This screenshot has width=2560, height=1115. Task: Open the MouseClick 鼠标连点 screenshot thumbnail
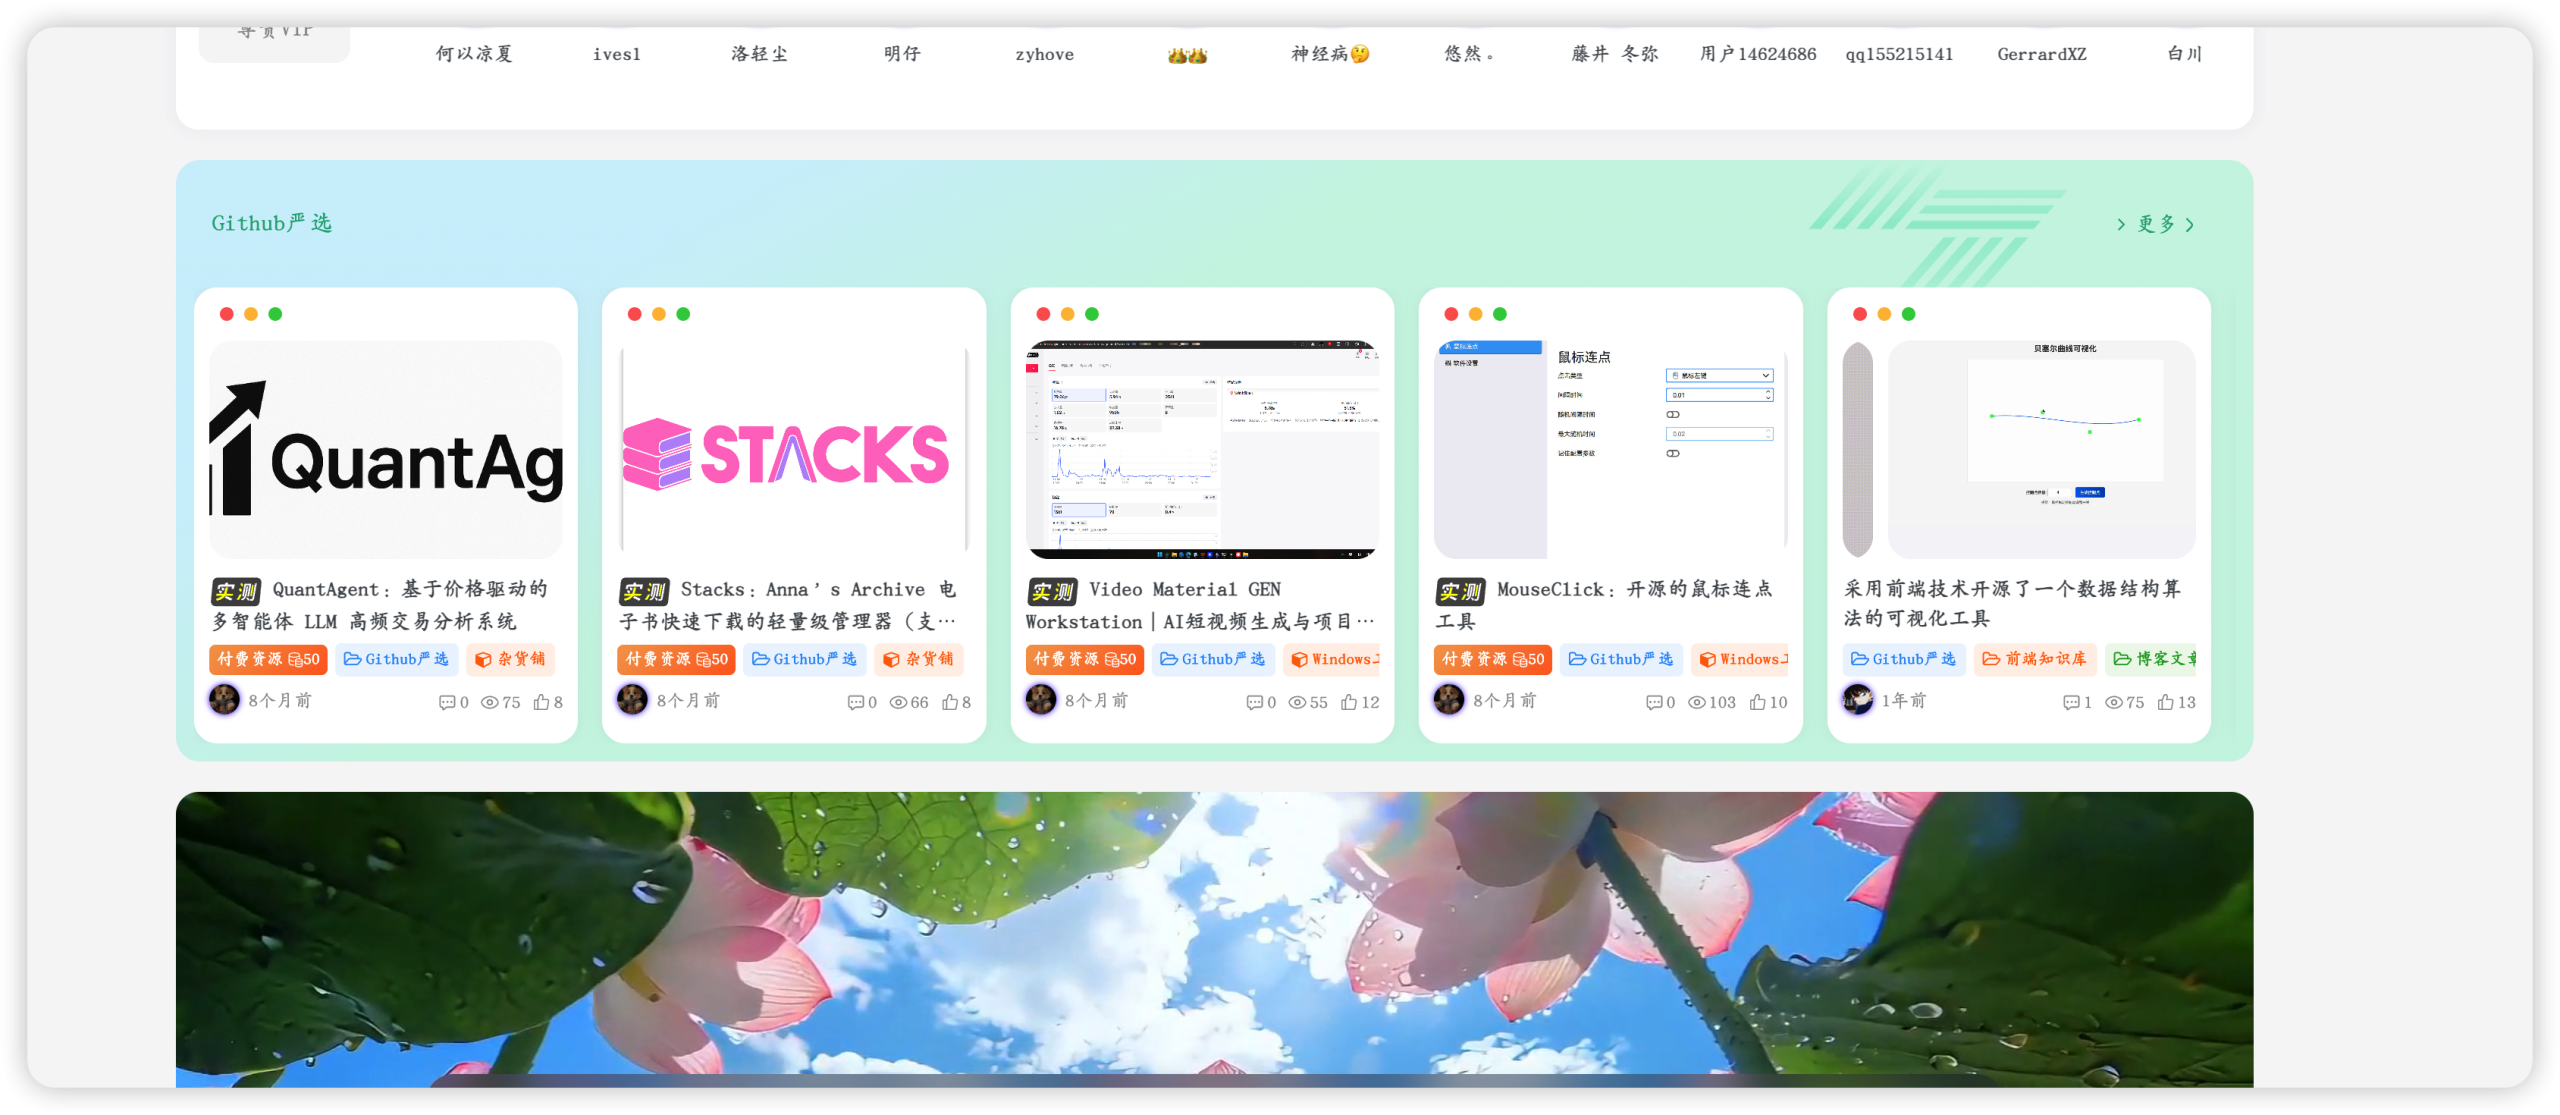pos(1610,449)
